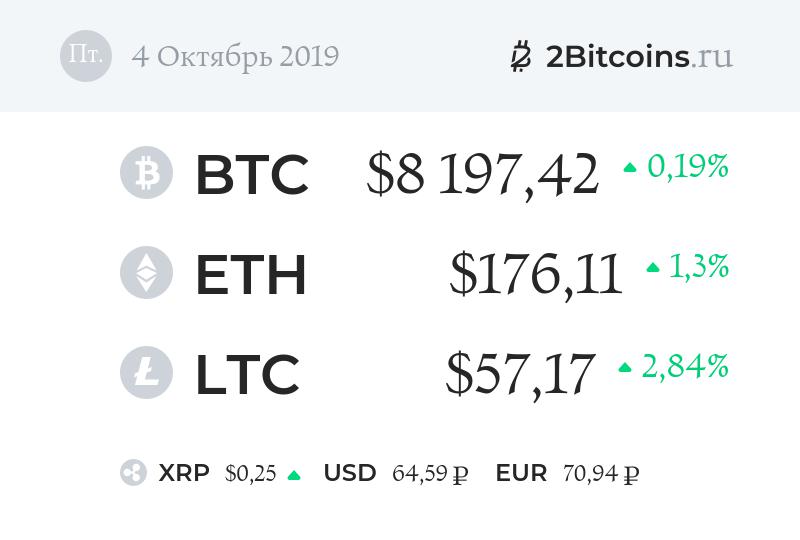Click the Litecoin price $57,17
This screenshot has width=800, height=540.
[x=520, y=374]
